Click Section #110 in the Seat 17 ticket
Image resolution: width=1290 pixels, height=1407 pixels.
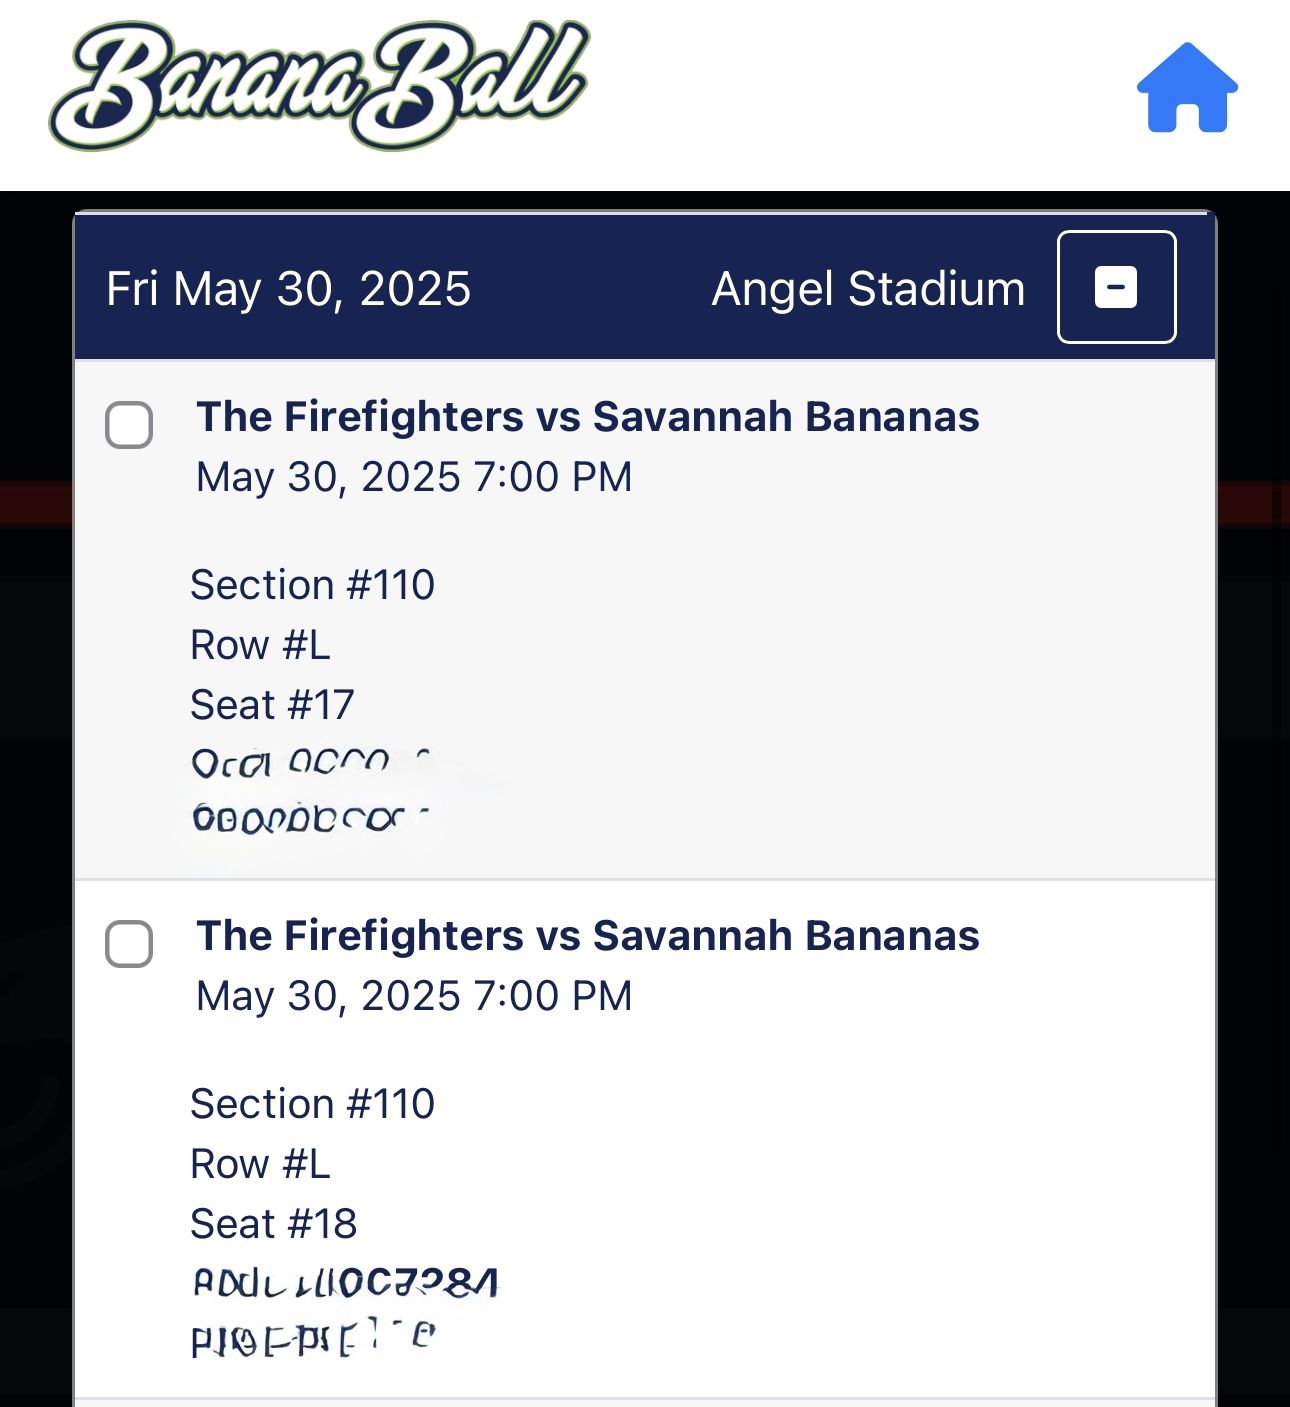(x=312, y=585)
